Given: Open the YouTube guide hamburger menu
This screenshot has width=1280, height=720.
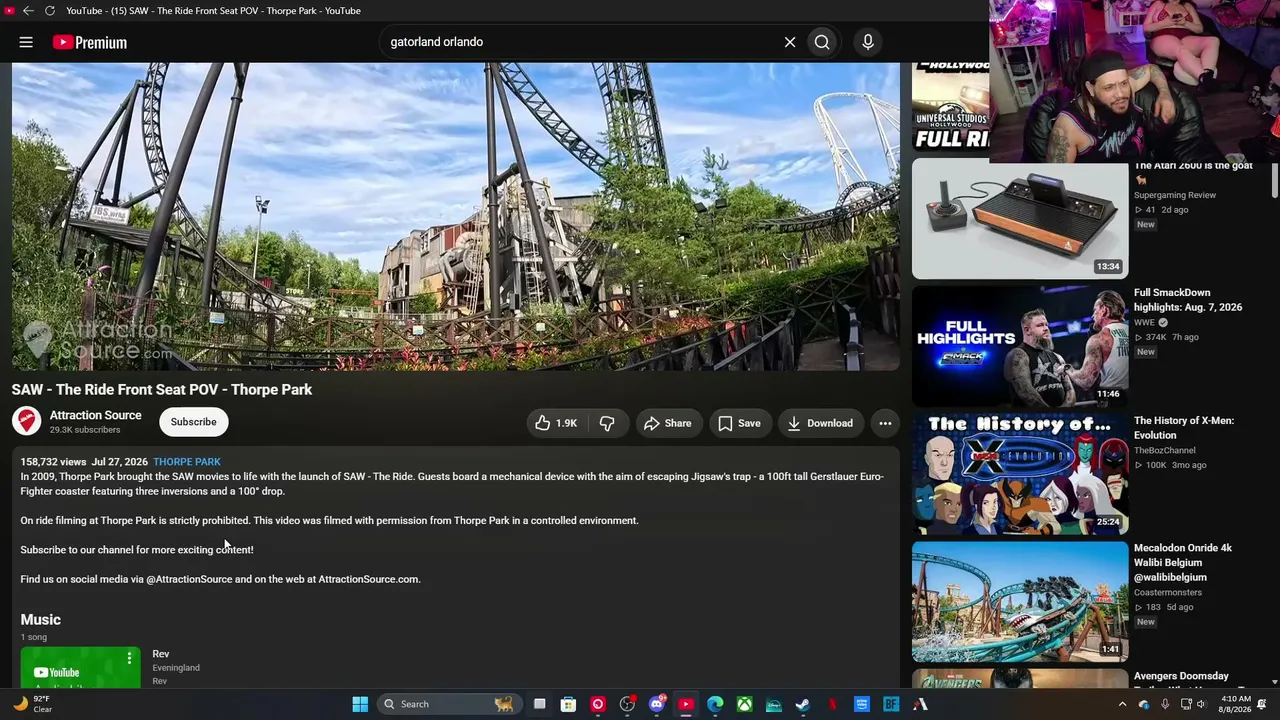Looking at the screenshot, I should [x=26, y=42].
